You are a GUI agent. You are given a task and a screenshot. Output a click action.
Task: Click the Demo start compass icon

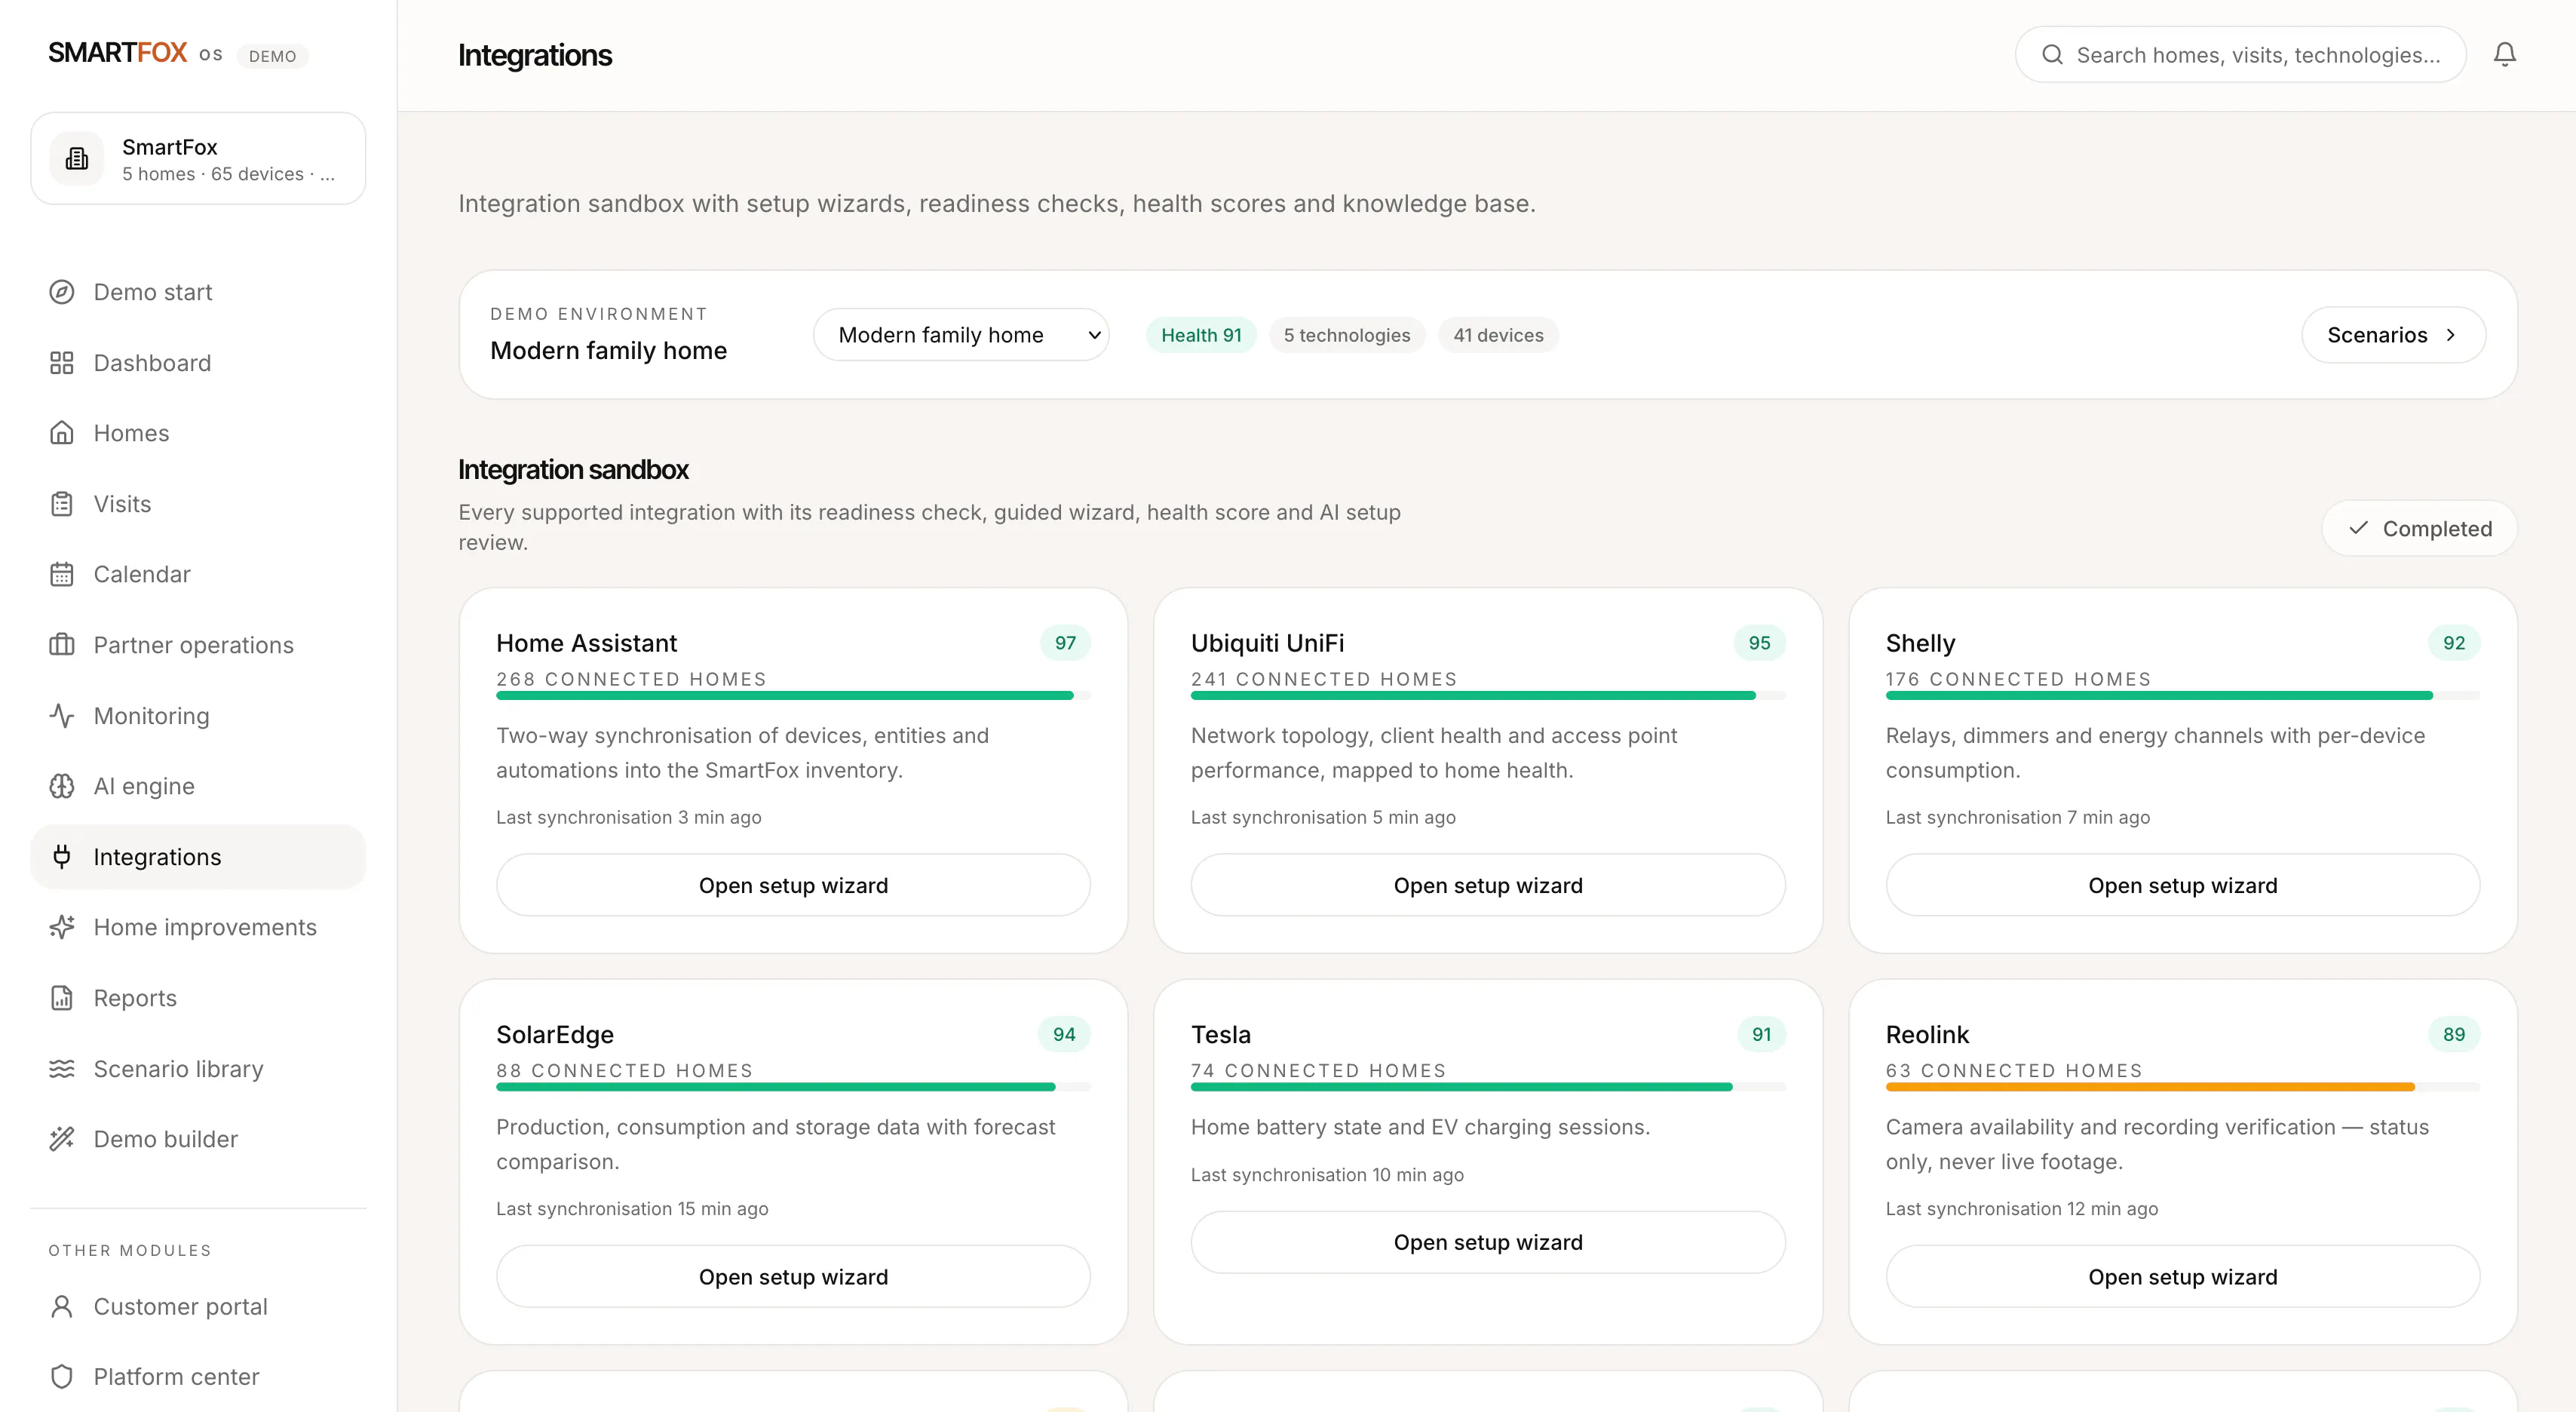coord(62,292)
